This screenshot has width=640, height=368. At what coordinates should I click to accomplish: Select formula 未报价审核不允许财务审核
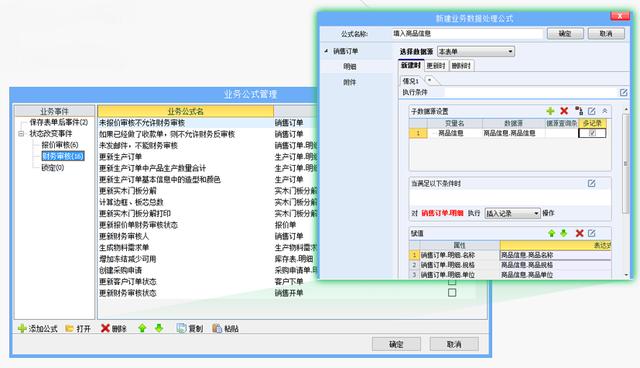tap(142, 123)
